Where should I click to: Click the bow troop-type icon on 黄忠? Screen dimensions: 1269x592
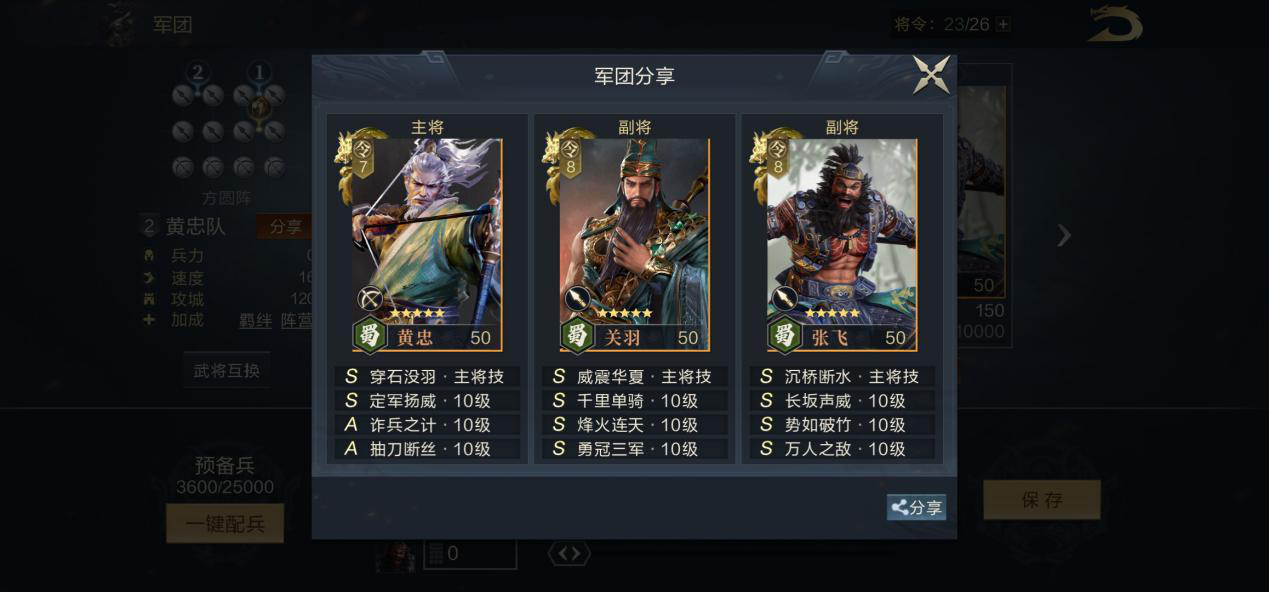click(371, 299)
